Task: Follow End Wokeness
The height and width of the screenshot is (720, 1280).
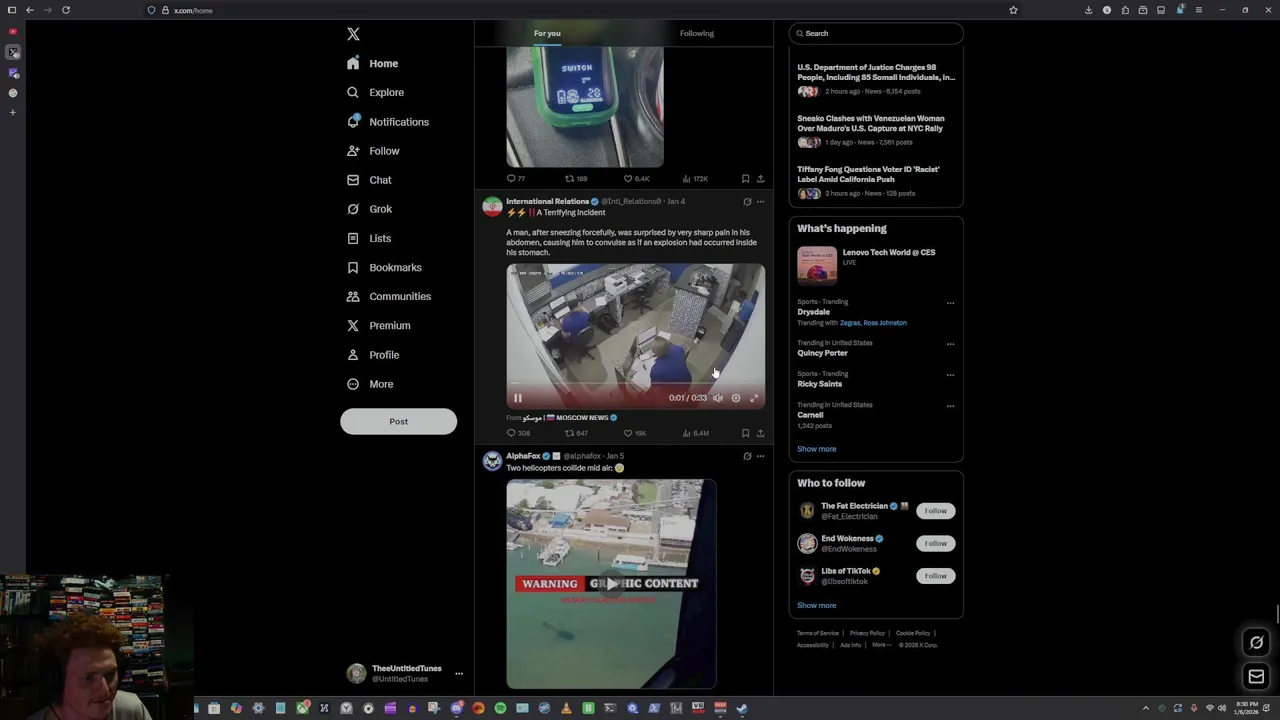Action: tap(935, 543)
